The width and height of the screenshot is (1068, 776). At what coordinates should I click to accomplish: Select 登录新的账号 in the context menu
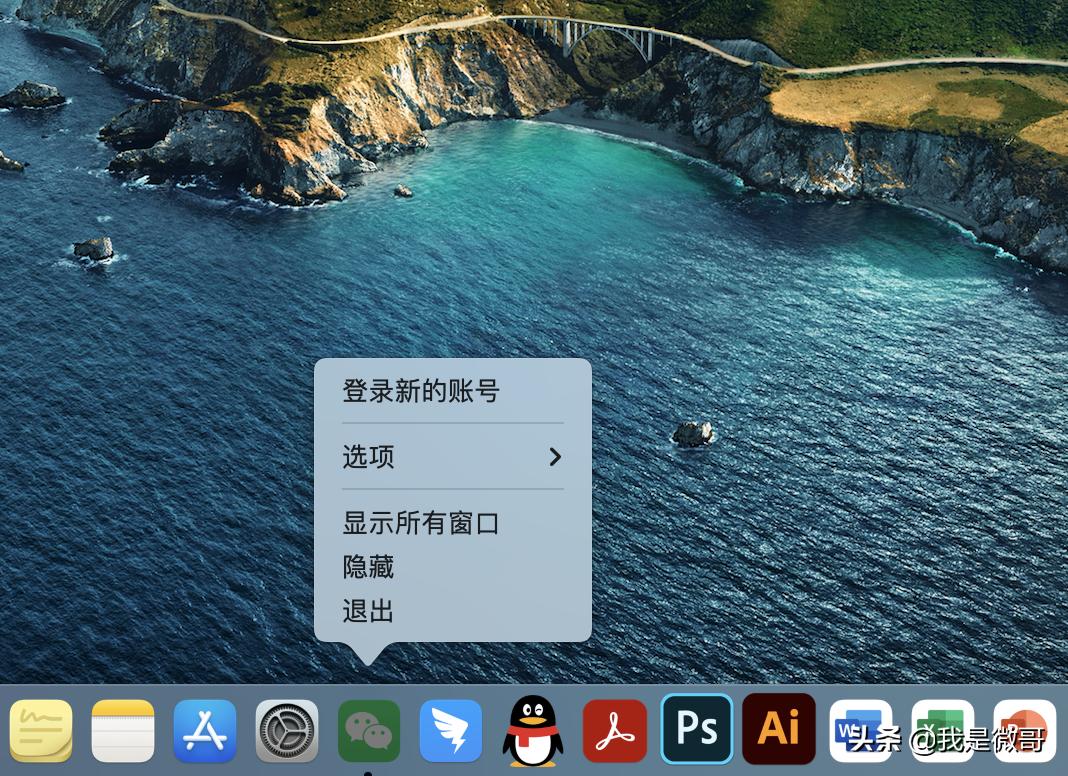tap(421, 392)
